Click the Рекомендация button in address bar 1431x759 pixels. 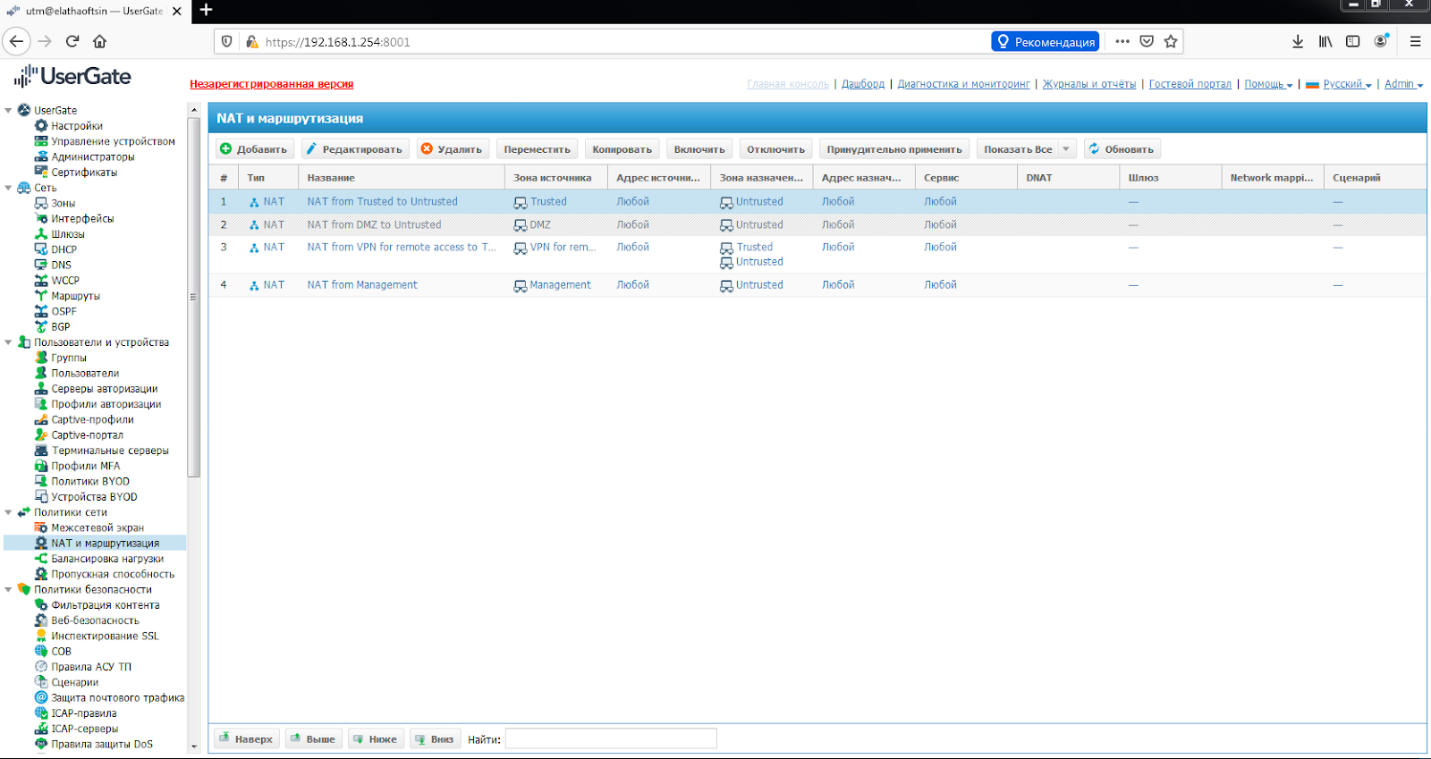[1045, 42]
